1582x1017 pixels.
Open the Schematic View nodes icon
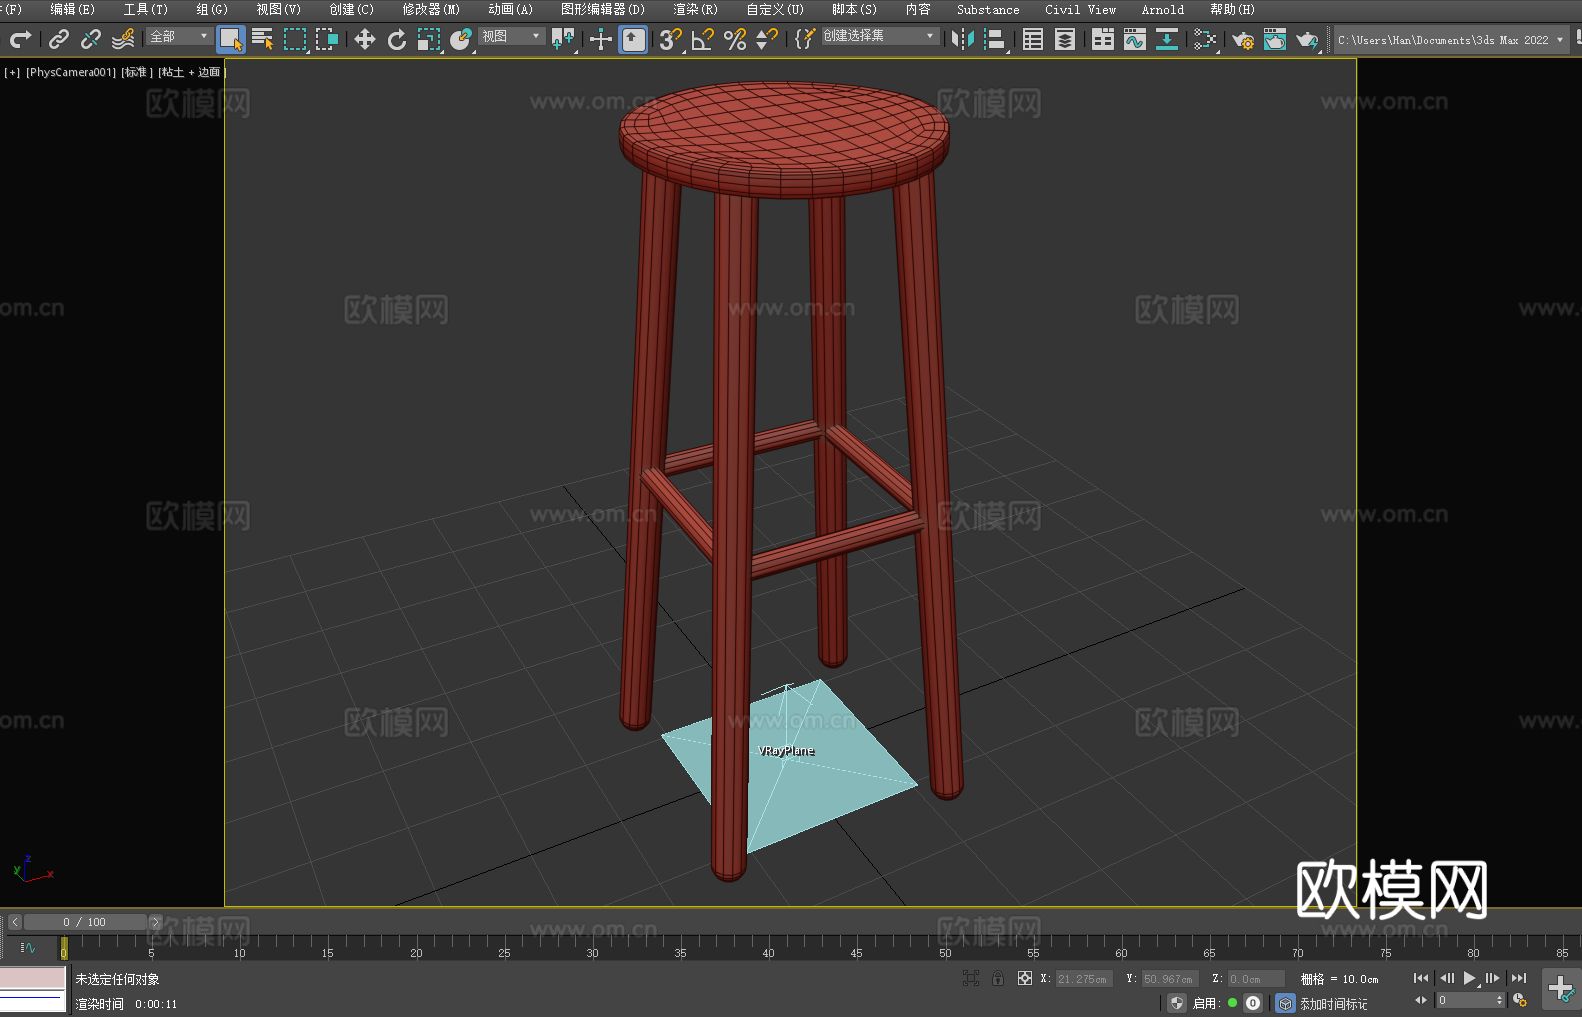click(x=1205, y=39)
